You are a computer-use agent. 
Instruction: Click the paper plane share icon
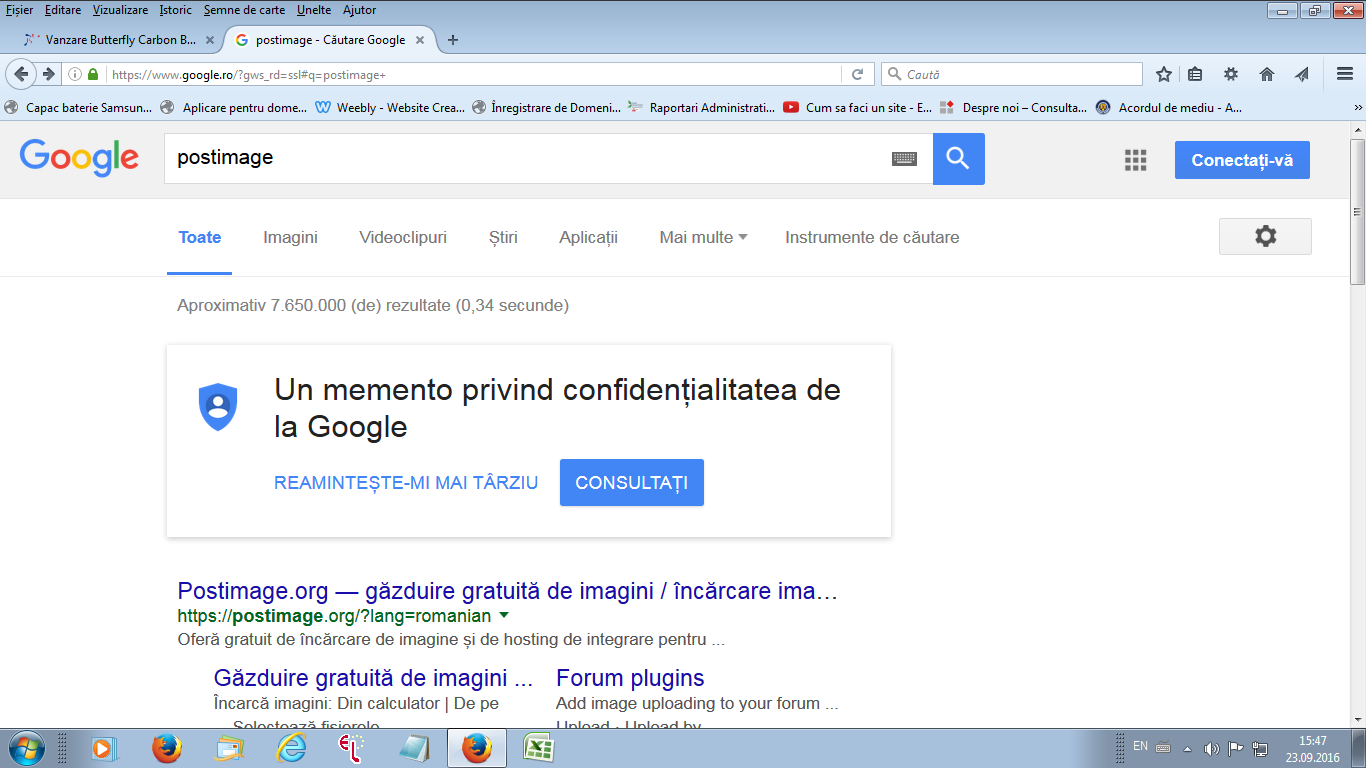1301,74
